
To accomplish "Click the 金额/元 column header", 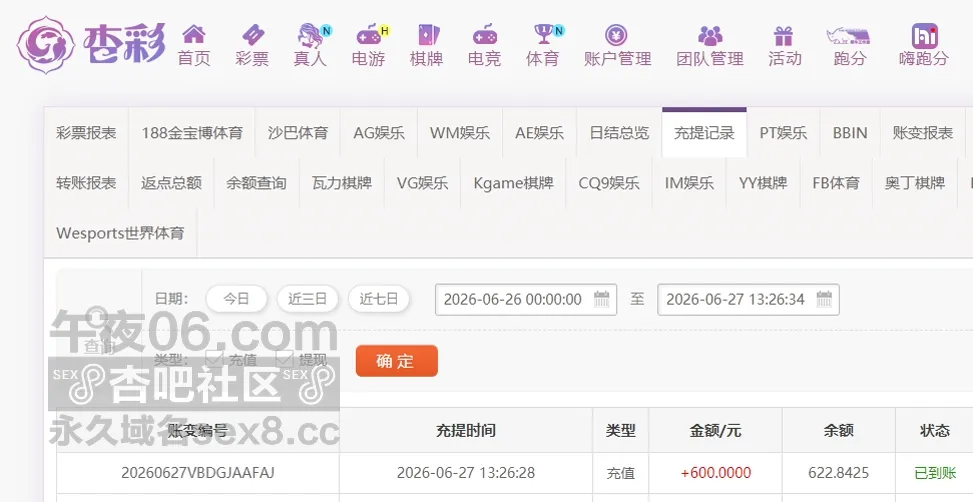I will pos(715,430).
